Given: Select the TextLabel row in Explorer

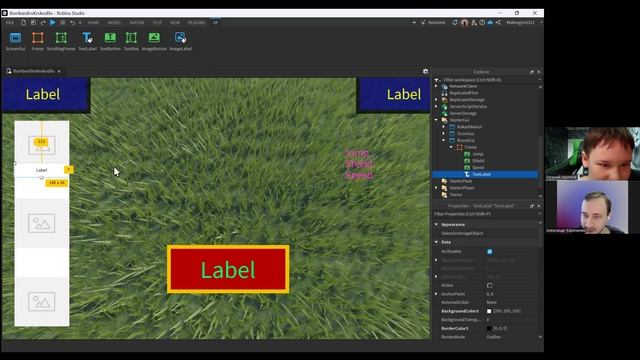Looking at the screenshot, I should click(x=485, y=174).
